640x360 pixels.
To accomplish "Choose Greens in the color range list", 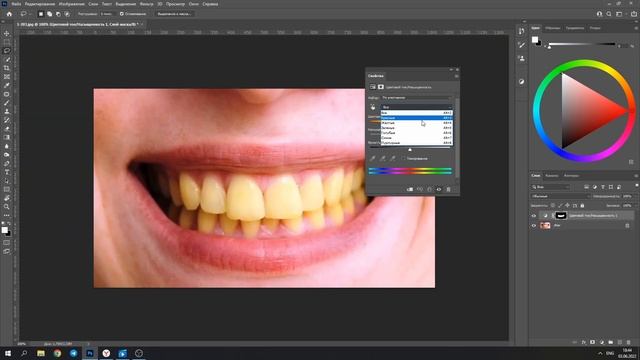I will tap(417, 128).
